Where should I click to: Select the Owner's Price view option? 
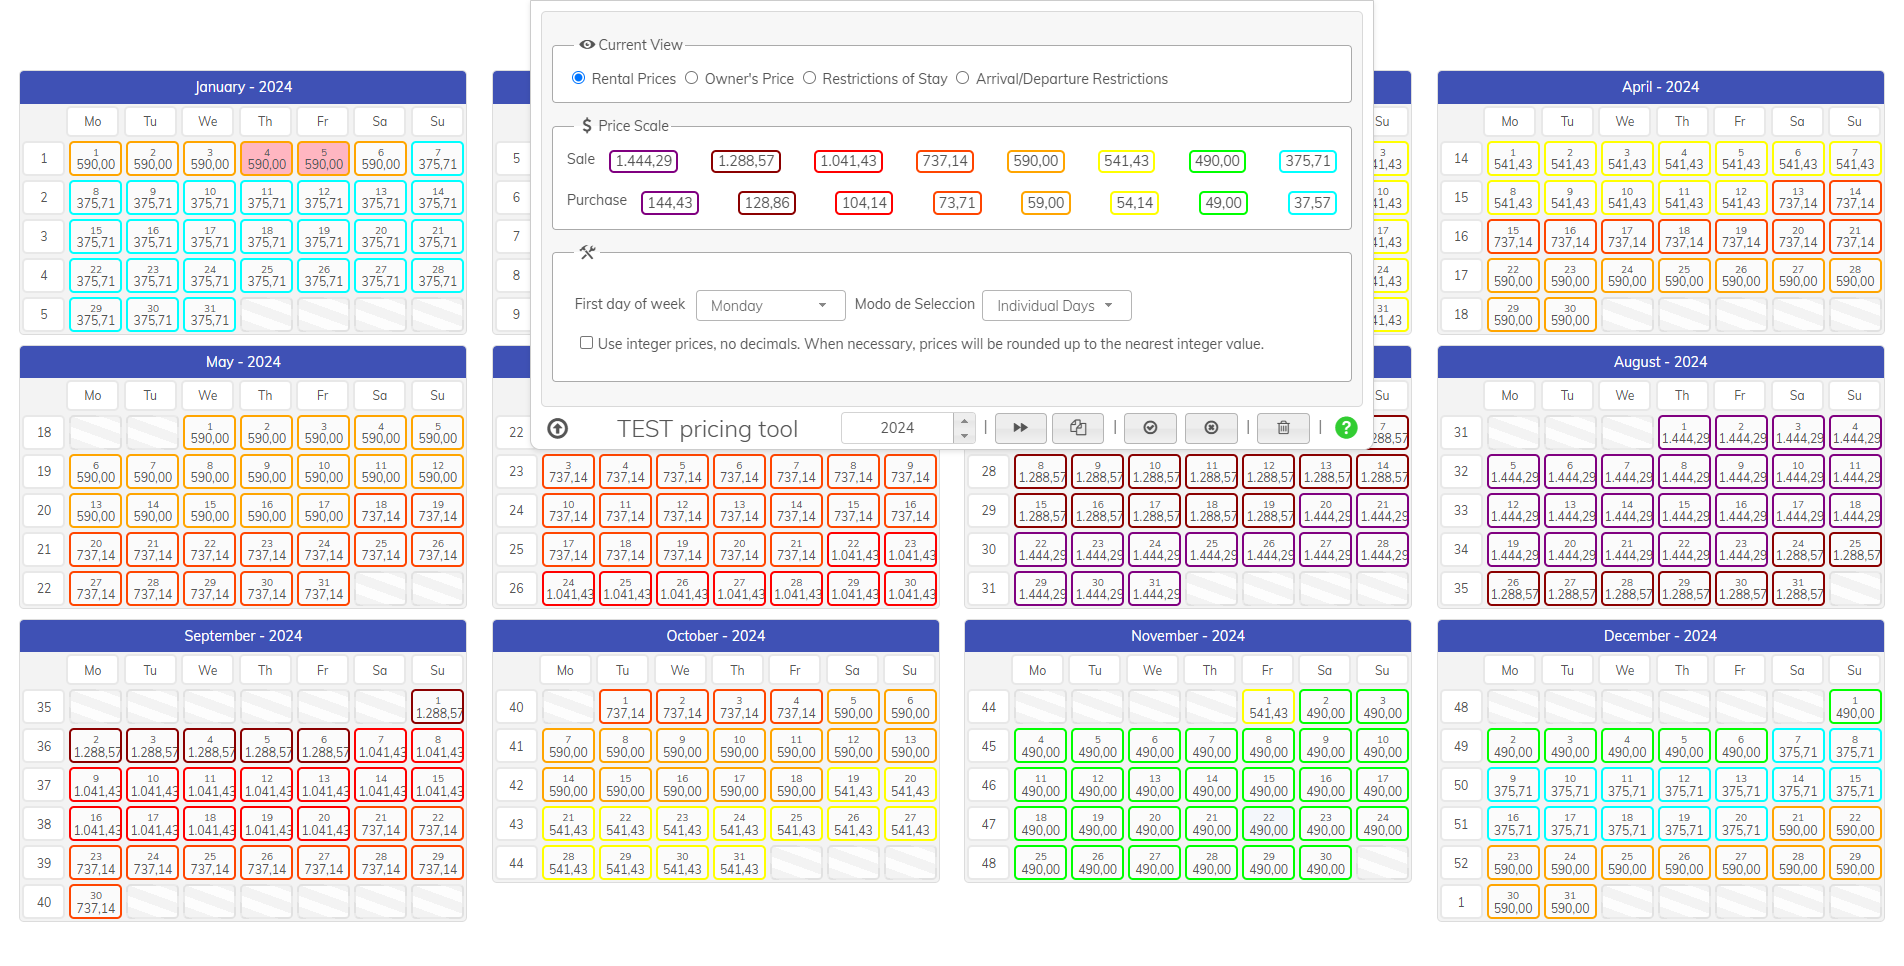(x=692, y=78)
